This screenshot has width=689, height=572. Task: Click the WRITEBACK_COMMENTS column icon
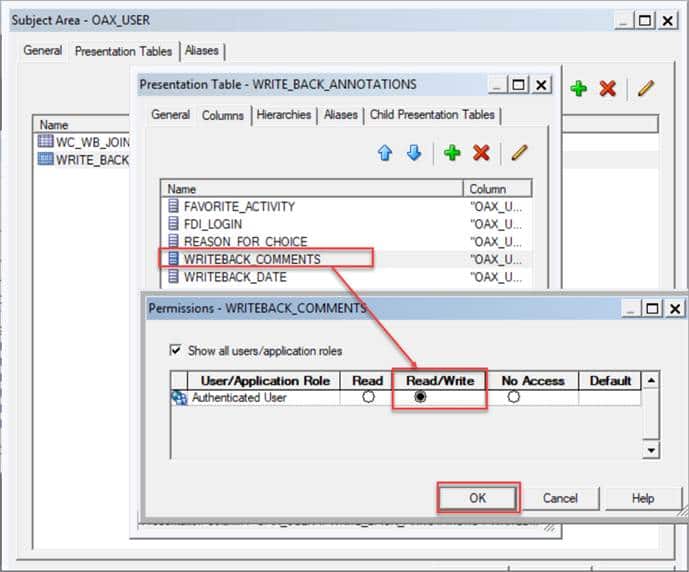(174, 258)
